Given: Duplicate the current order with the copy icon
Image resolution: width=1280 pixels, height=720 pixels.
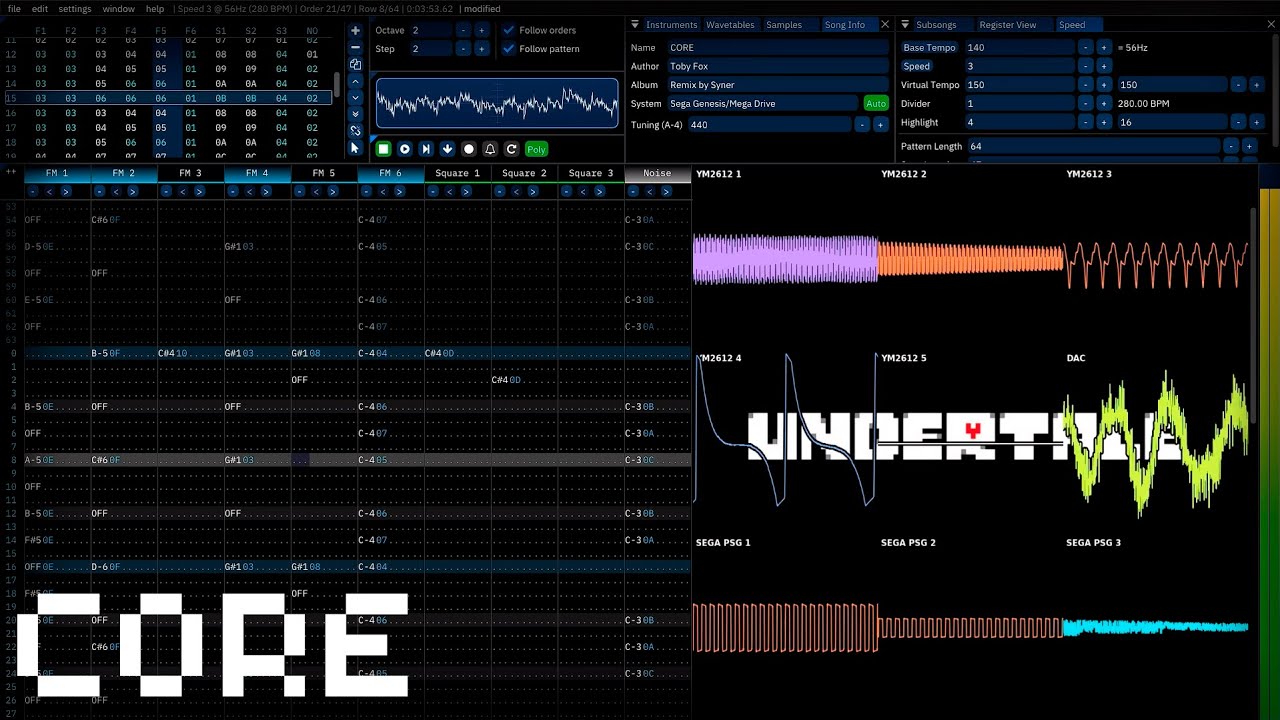Looking at the screenshot, I should click(x=355, y=64).
